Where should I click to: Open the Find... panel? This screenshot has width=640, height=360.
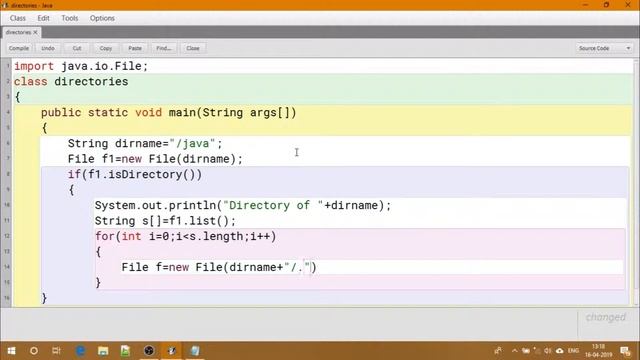tap(164, 48)
